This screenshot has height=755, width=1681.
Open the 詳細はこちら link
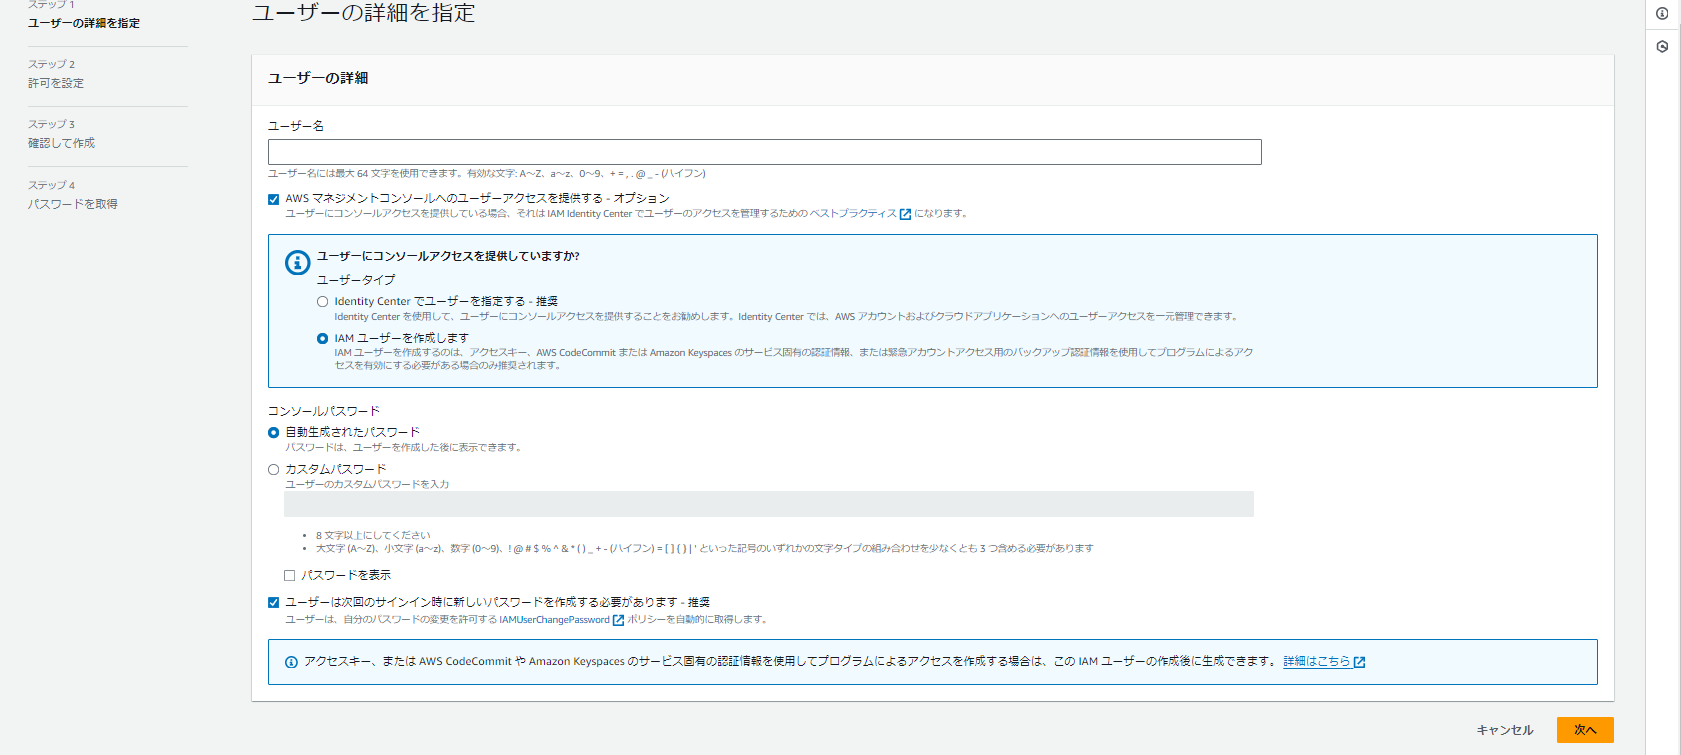click(x=1317, y=661)
